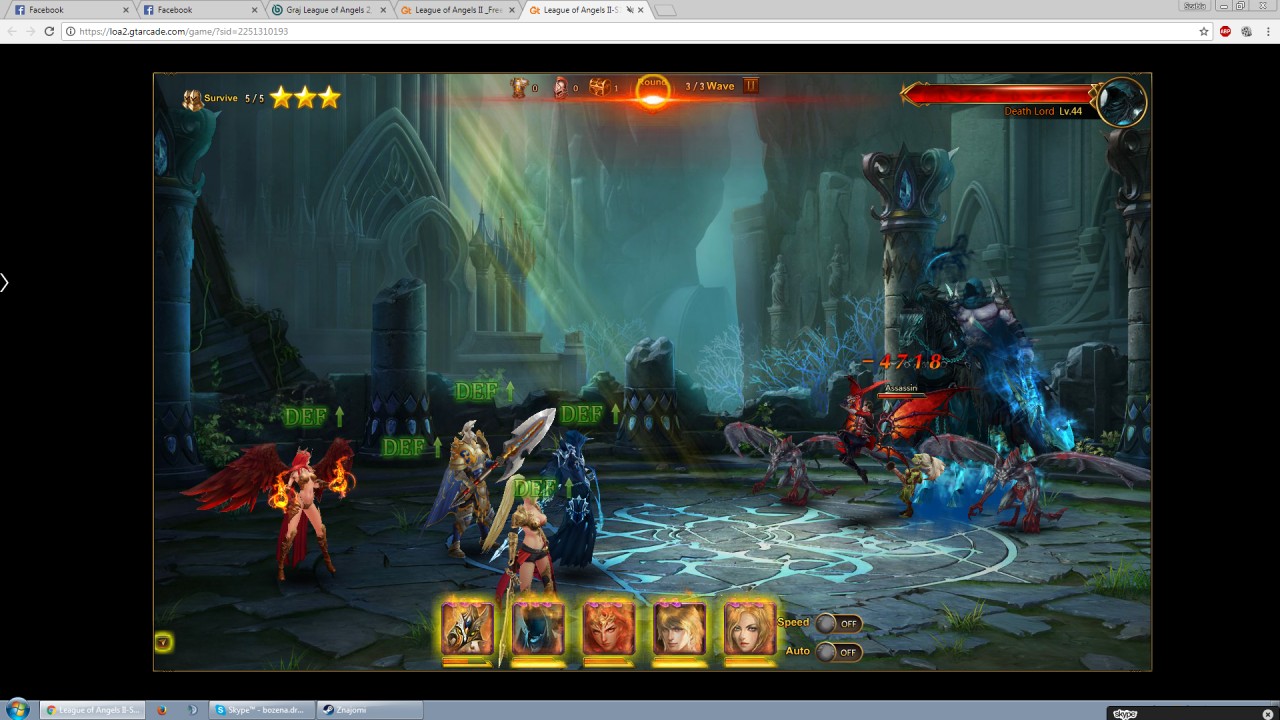The width and height of the screenshot is (1280, 720).
Task: Expand the small yellow arrow panel button
Action: tap(162, 642)
